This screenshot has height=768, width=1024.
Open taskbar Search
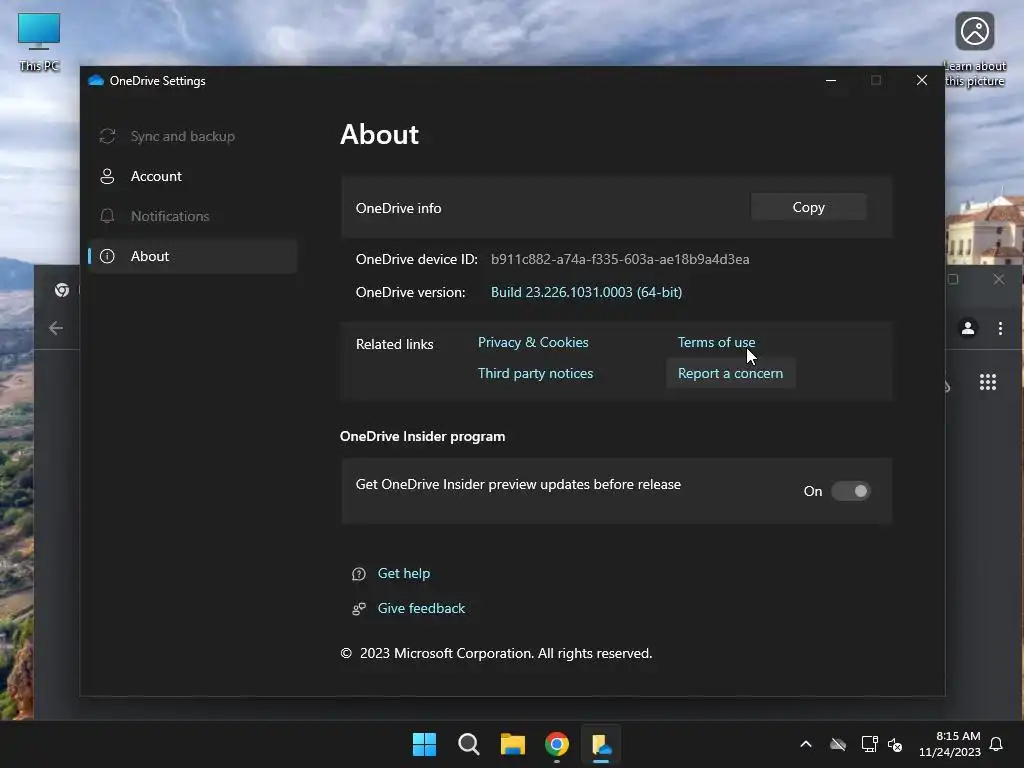pos(469,744)
